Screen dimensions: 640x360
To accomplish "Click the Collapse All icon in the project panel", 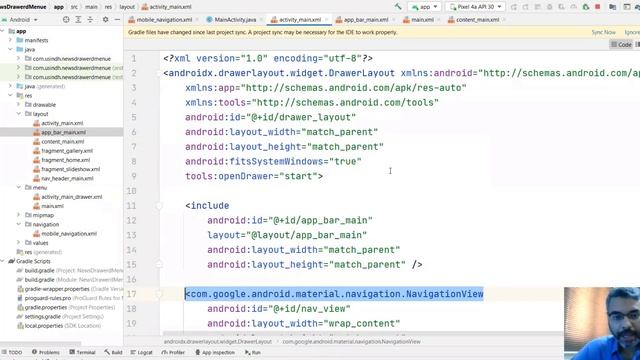I will (x=90, y=20).
